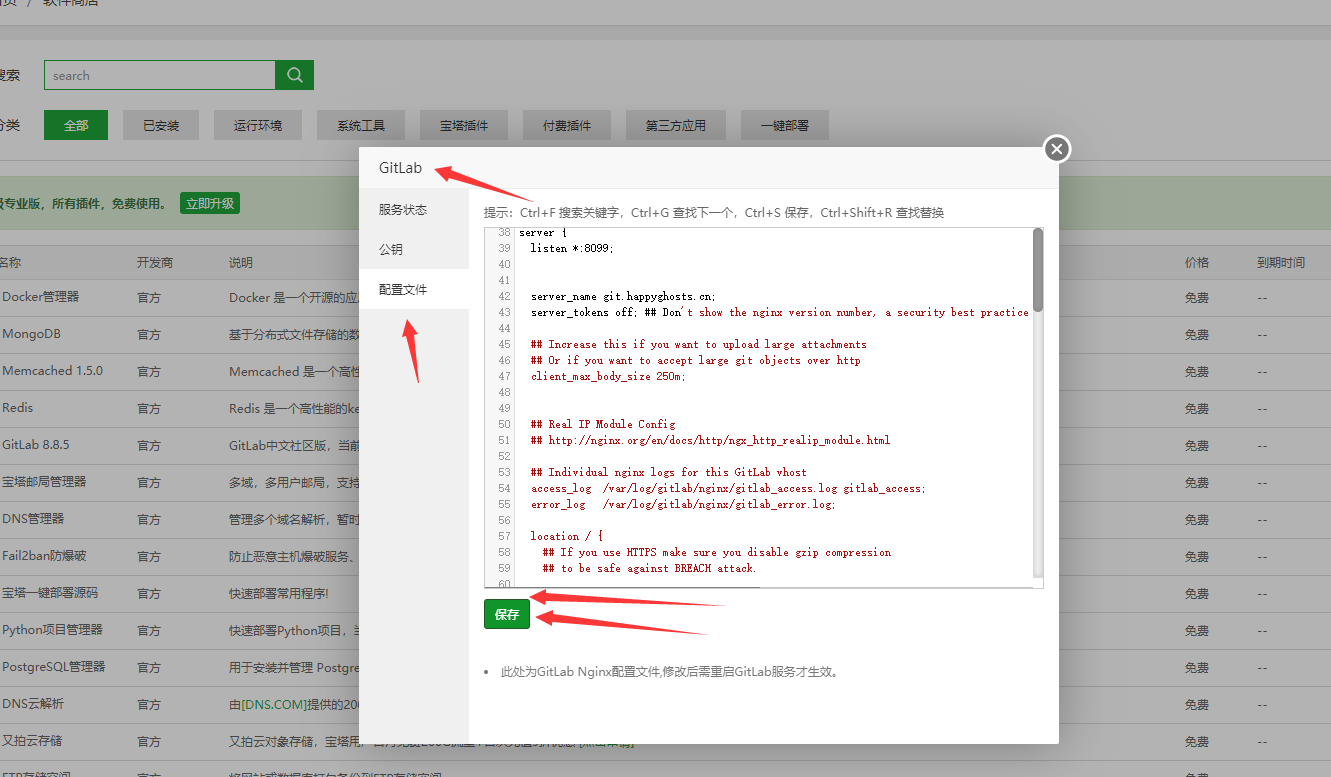Browse 宝塔插件 plugins
The width and height of the screenshot is (1331, 777).
pyautogui.click(x=463, y=125)
